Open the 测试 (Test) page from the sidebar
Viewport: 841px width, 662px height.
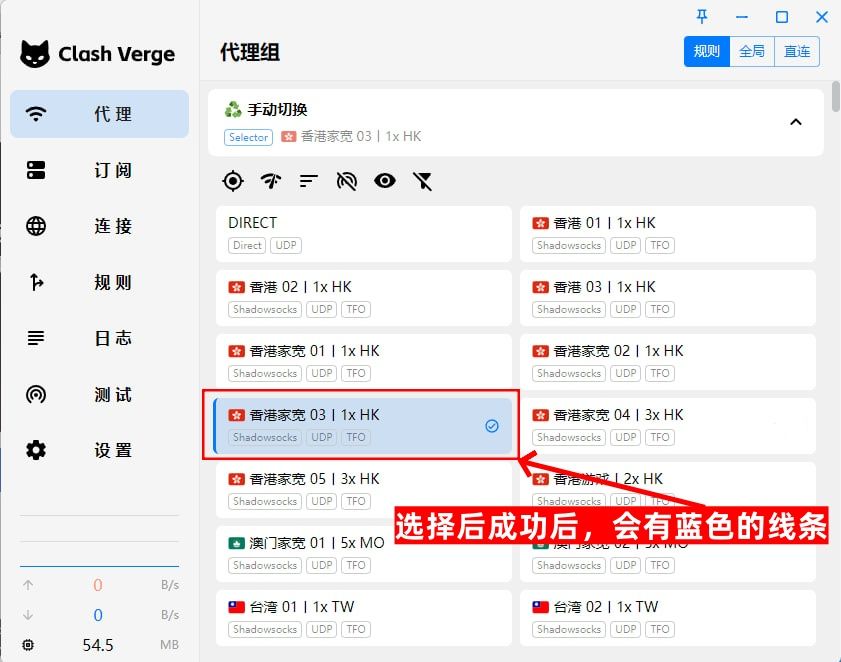coord(99,394)
